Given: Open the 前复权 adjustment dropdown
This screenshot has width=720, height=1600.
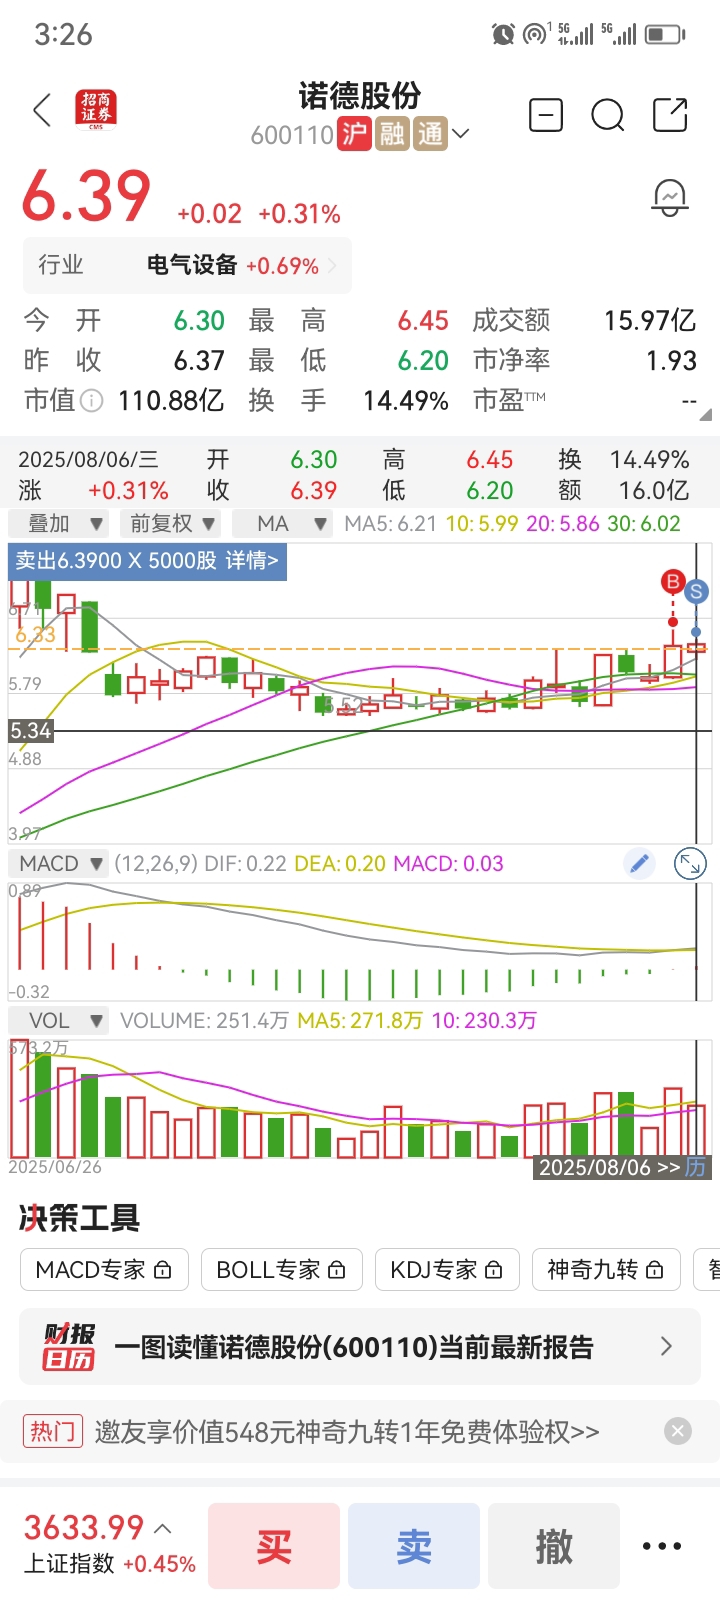Looking at the screenshot, I should click(x=171, y=524).
